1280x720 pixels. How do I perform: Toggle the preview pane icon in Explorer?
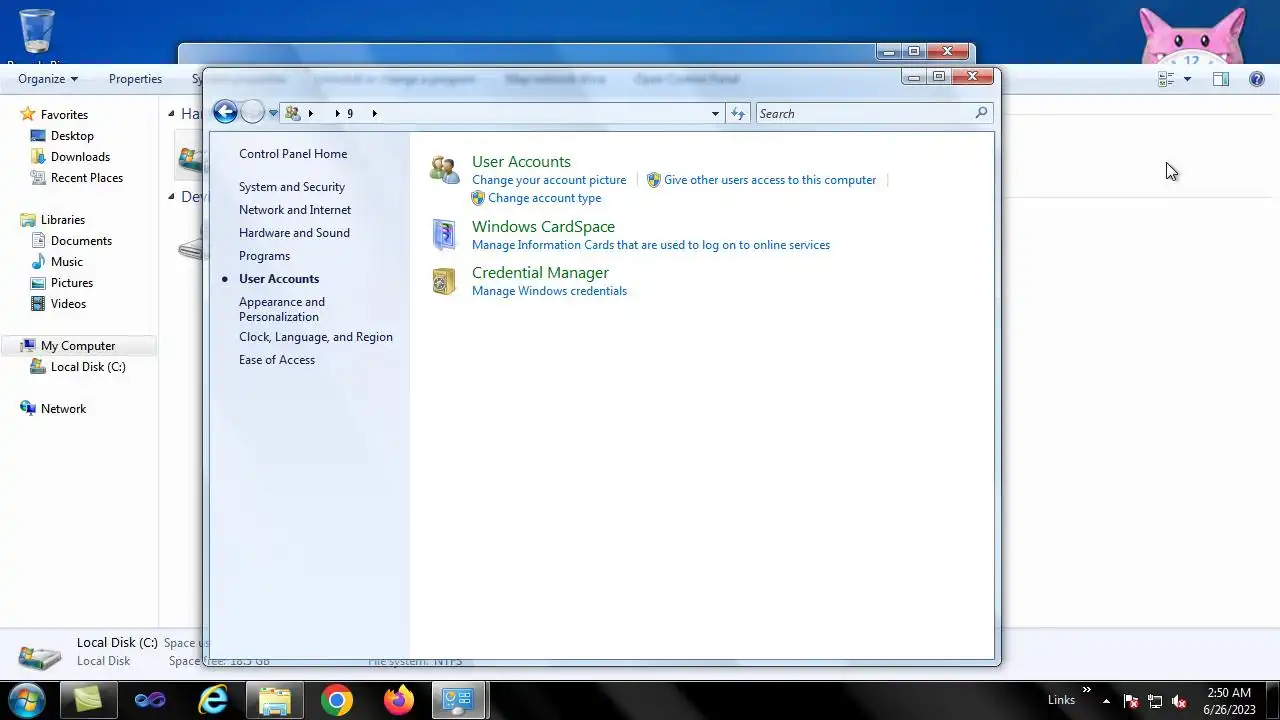1221,79
